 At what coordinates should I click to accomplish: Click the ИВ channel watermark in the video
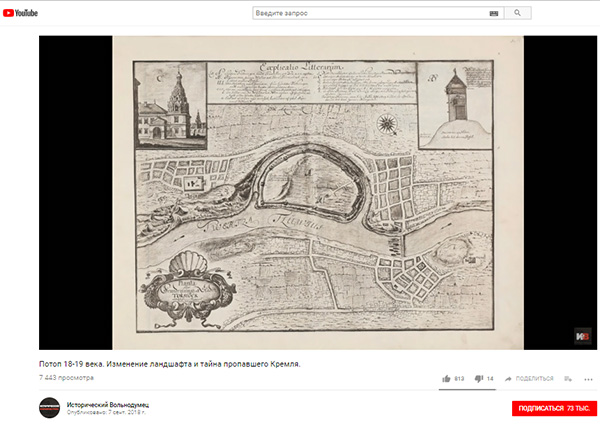pos(582,337)
